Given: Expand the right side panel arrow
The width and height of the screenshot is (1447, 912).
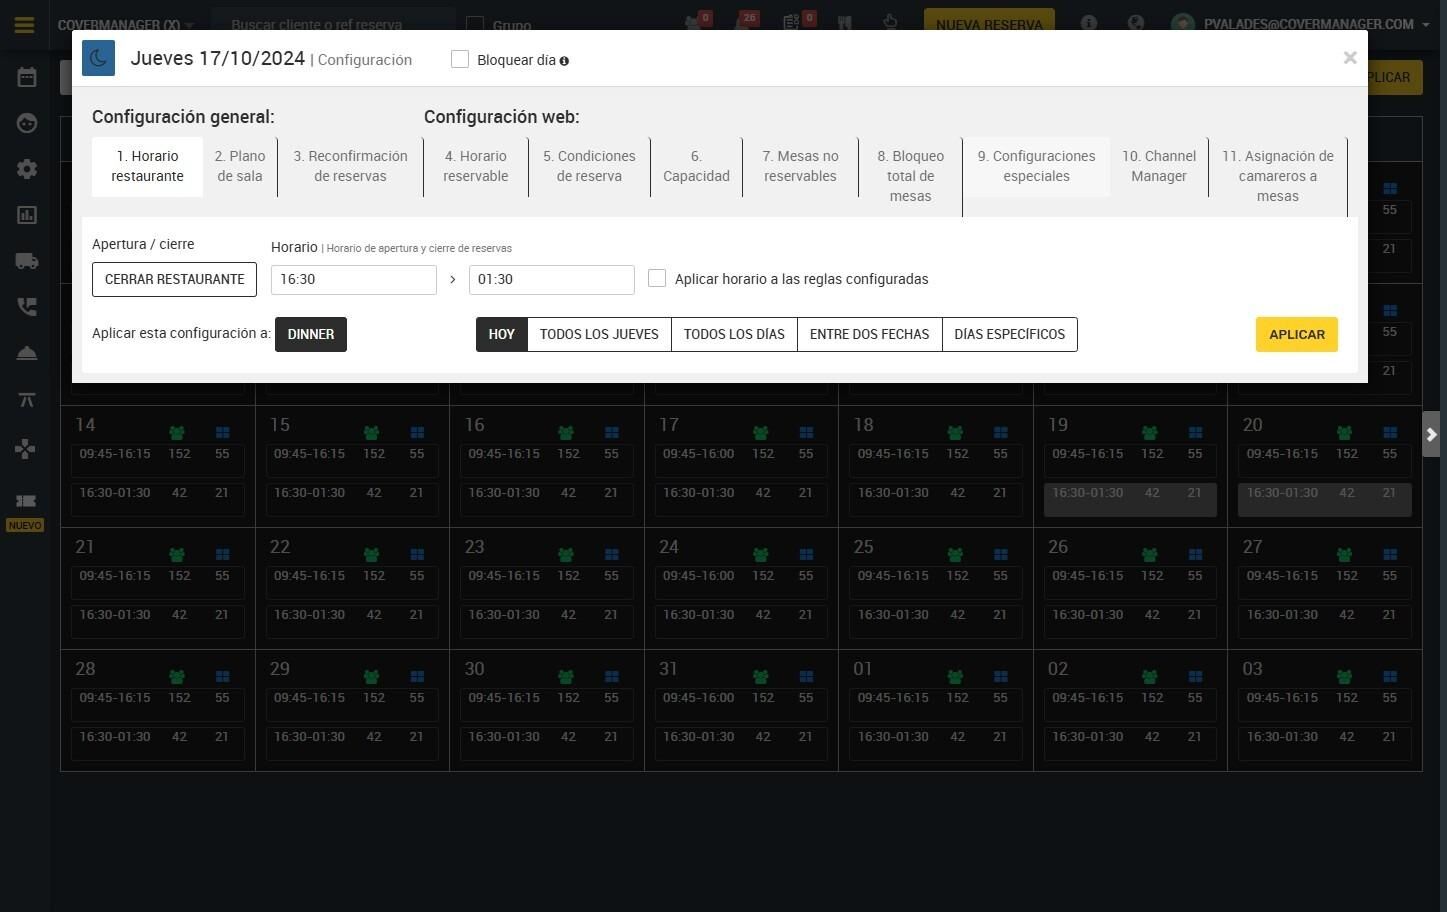Looking at the screenshot, I should coord(1431,434).
